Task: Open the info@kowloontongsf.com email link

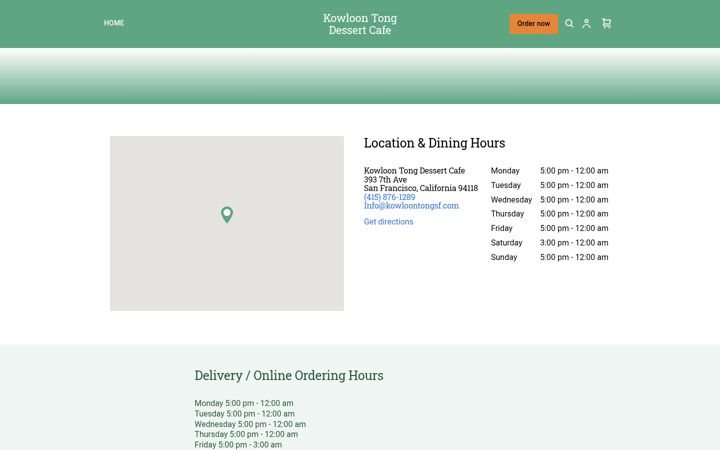Action: (x=411, y=206)
